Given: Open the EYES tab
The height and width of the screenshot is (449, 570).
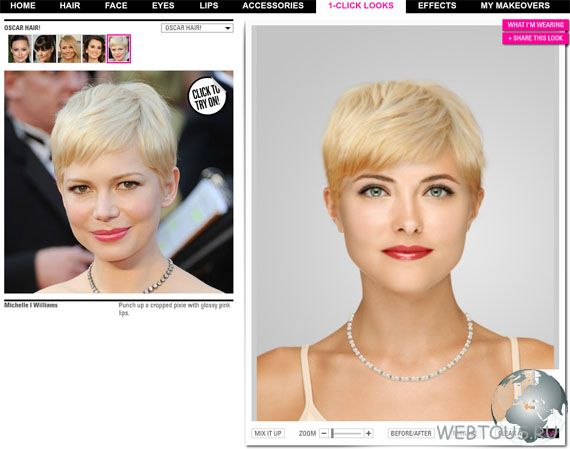Looking at the screenshot, I should (x=163, y=6).
